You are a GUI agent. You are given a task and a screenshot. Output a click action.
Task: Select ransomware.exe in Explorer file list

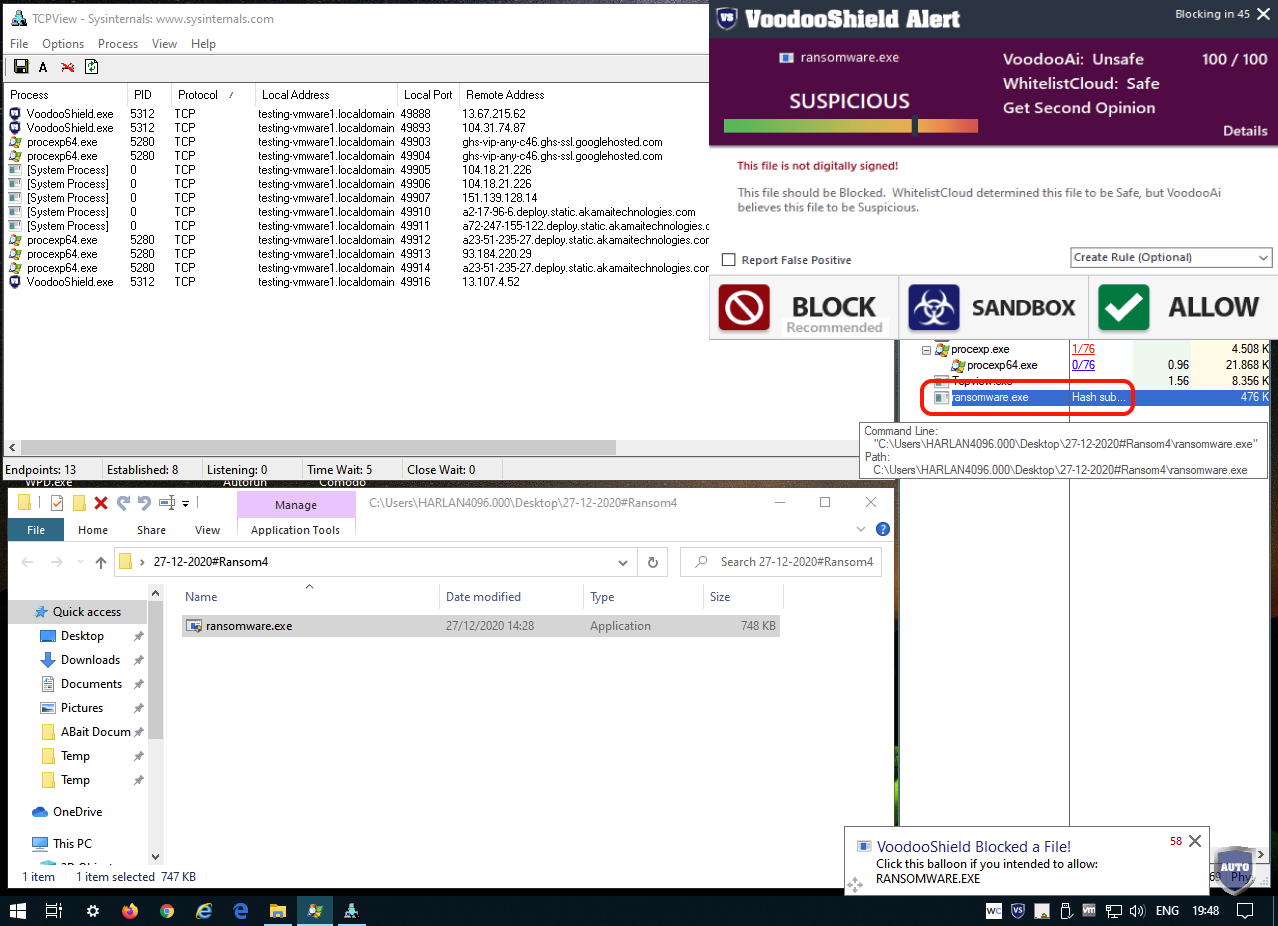coord(481,626)
